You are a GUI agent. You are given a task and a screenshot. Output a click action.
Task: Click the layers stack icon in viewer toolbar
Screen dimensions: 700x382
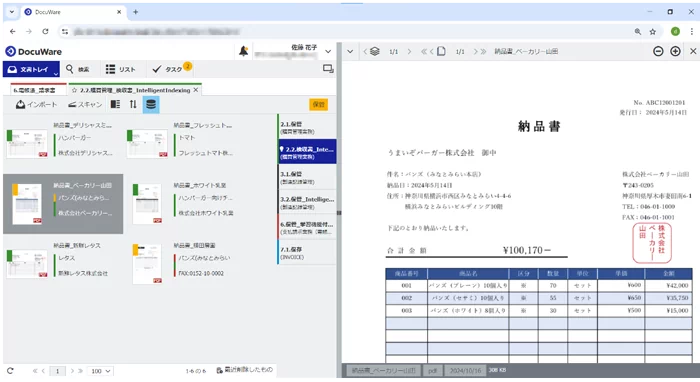tap(375, 51)
